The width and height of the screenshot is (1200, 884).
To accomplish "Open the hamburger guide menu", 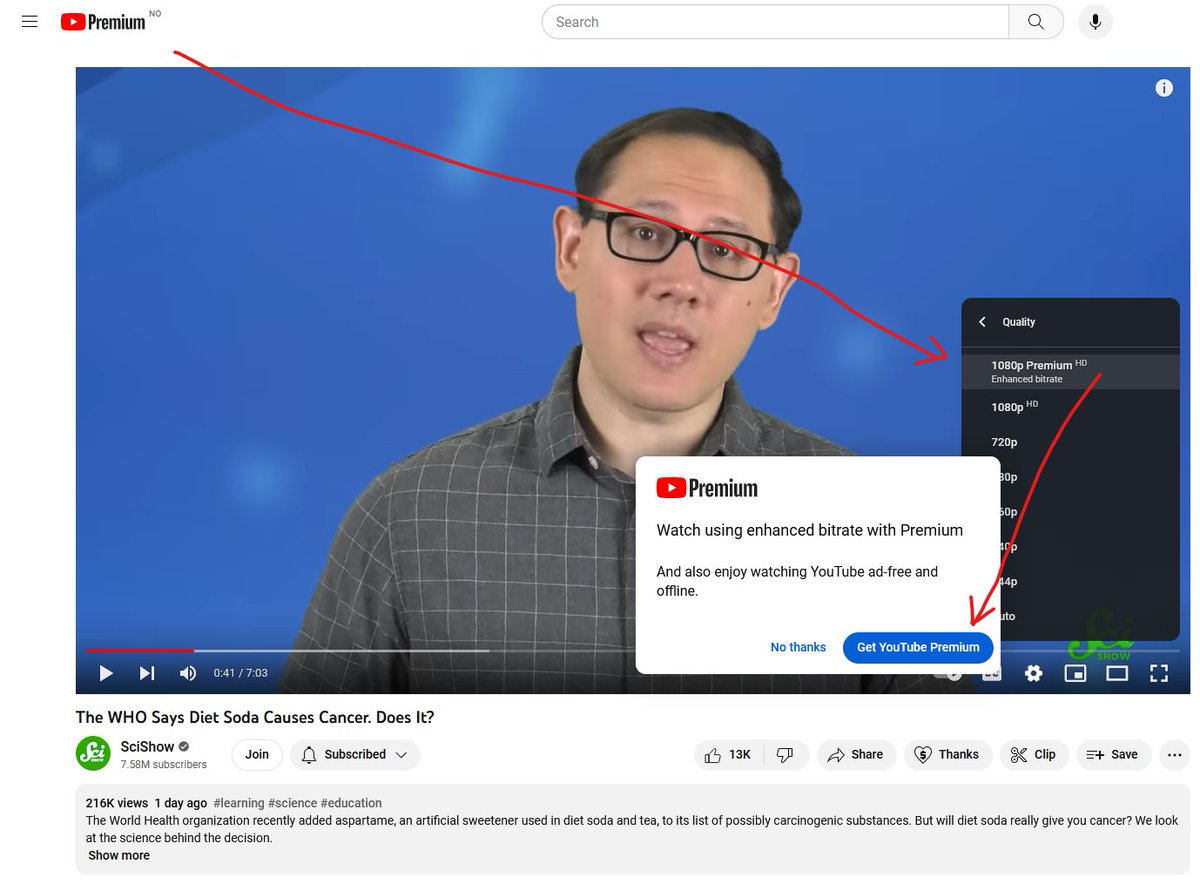I will tap(30, 21).
